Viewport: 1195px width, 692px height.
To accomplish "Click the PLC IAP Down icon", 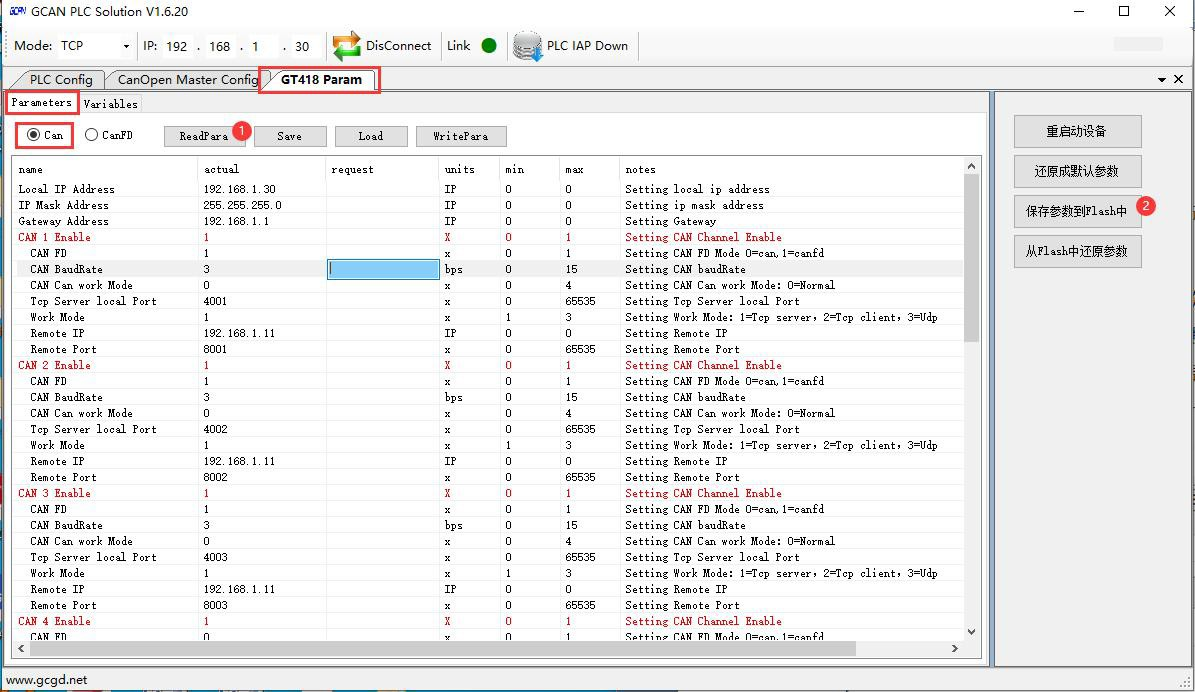I will click(x=527, y=46).
